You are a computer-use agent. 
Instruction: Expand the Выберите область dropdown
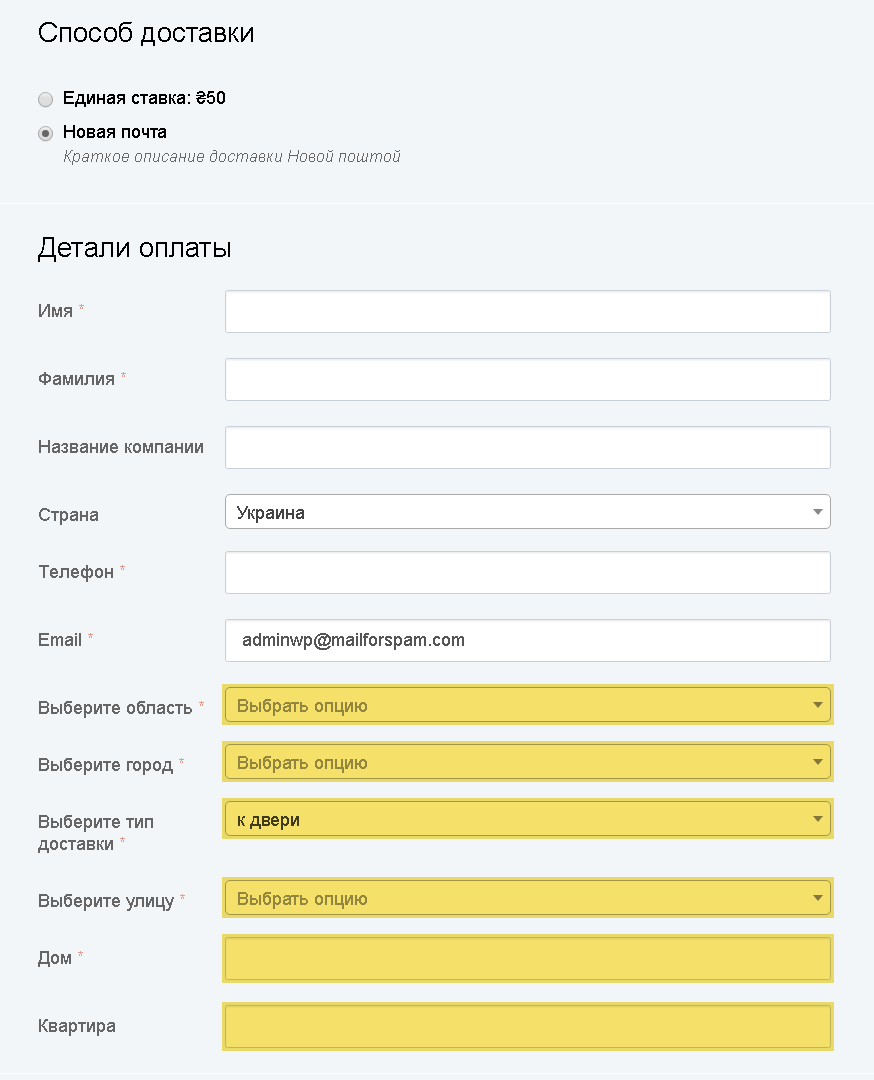pos(528,705)
